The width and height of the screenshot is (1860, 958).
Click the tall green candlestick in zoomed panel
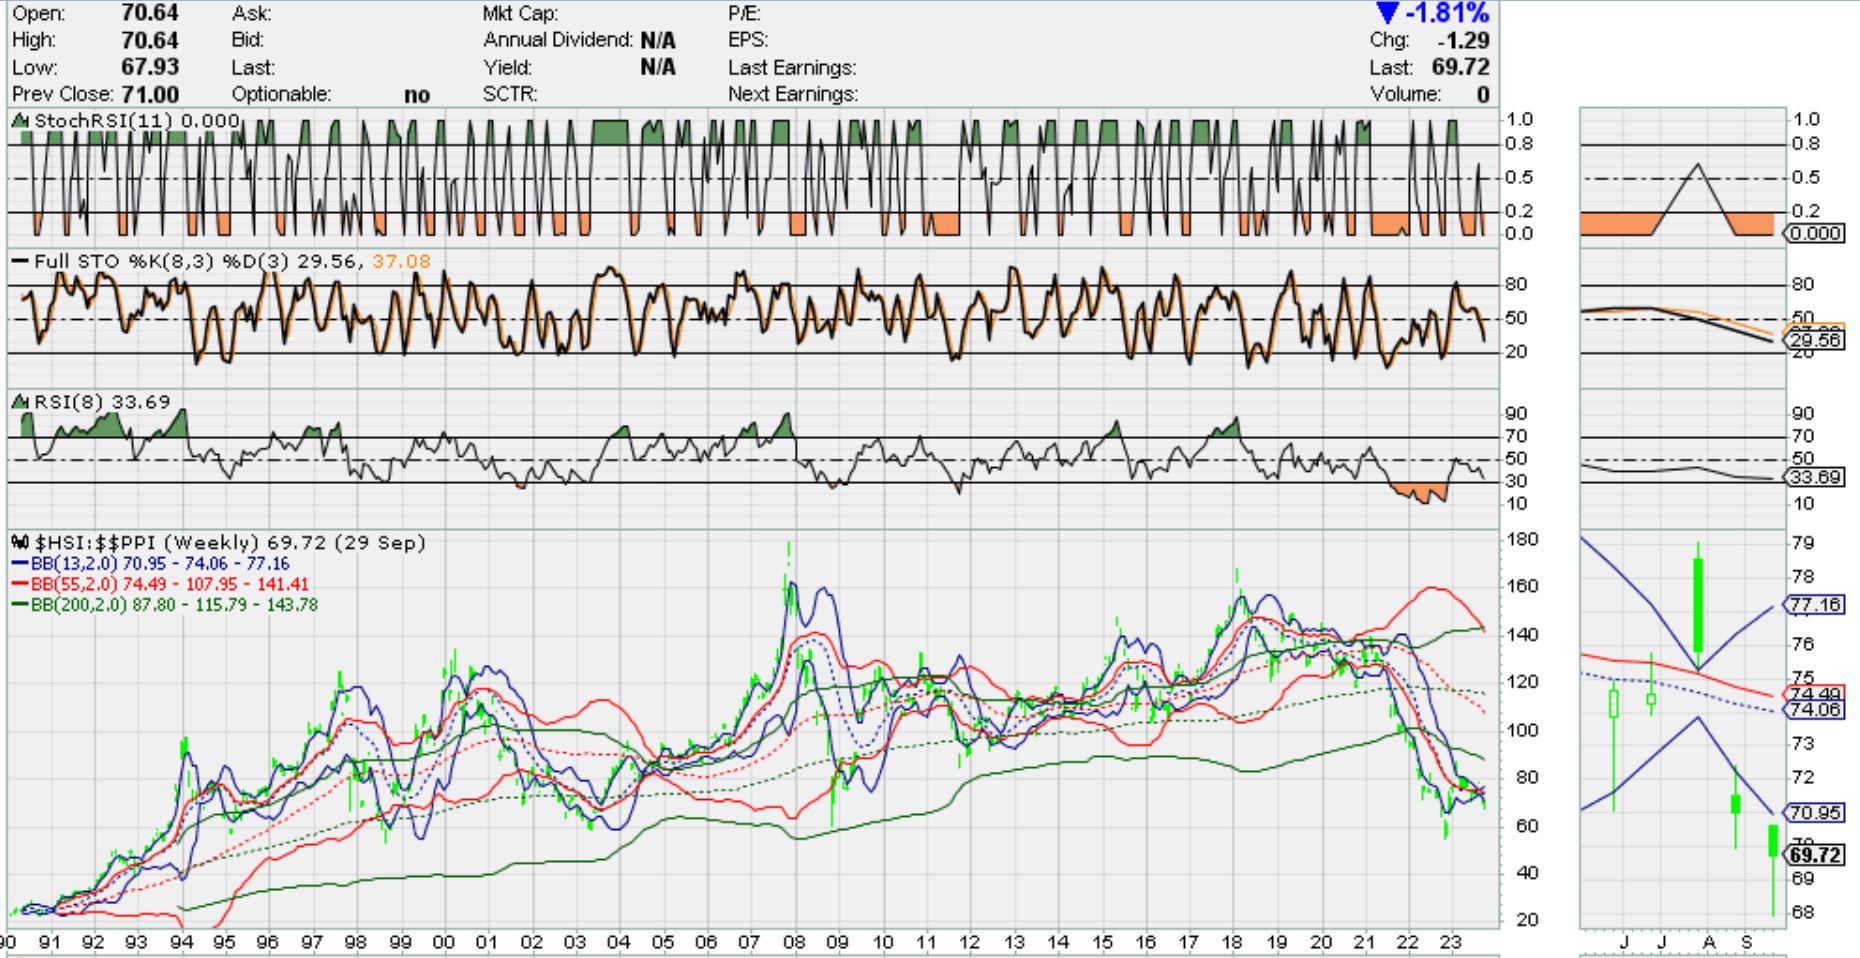tap(1698, 605)
